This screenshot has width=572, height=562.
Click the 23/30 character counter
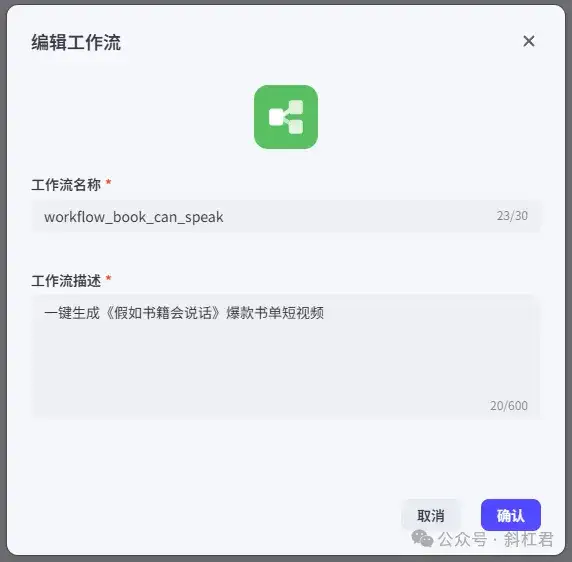(x=512, y=216)
